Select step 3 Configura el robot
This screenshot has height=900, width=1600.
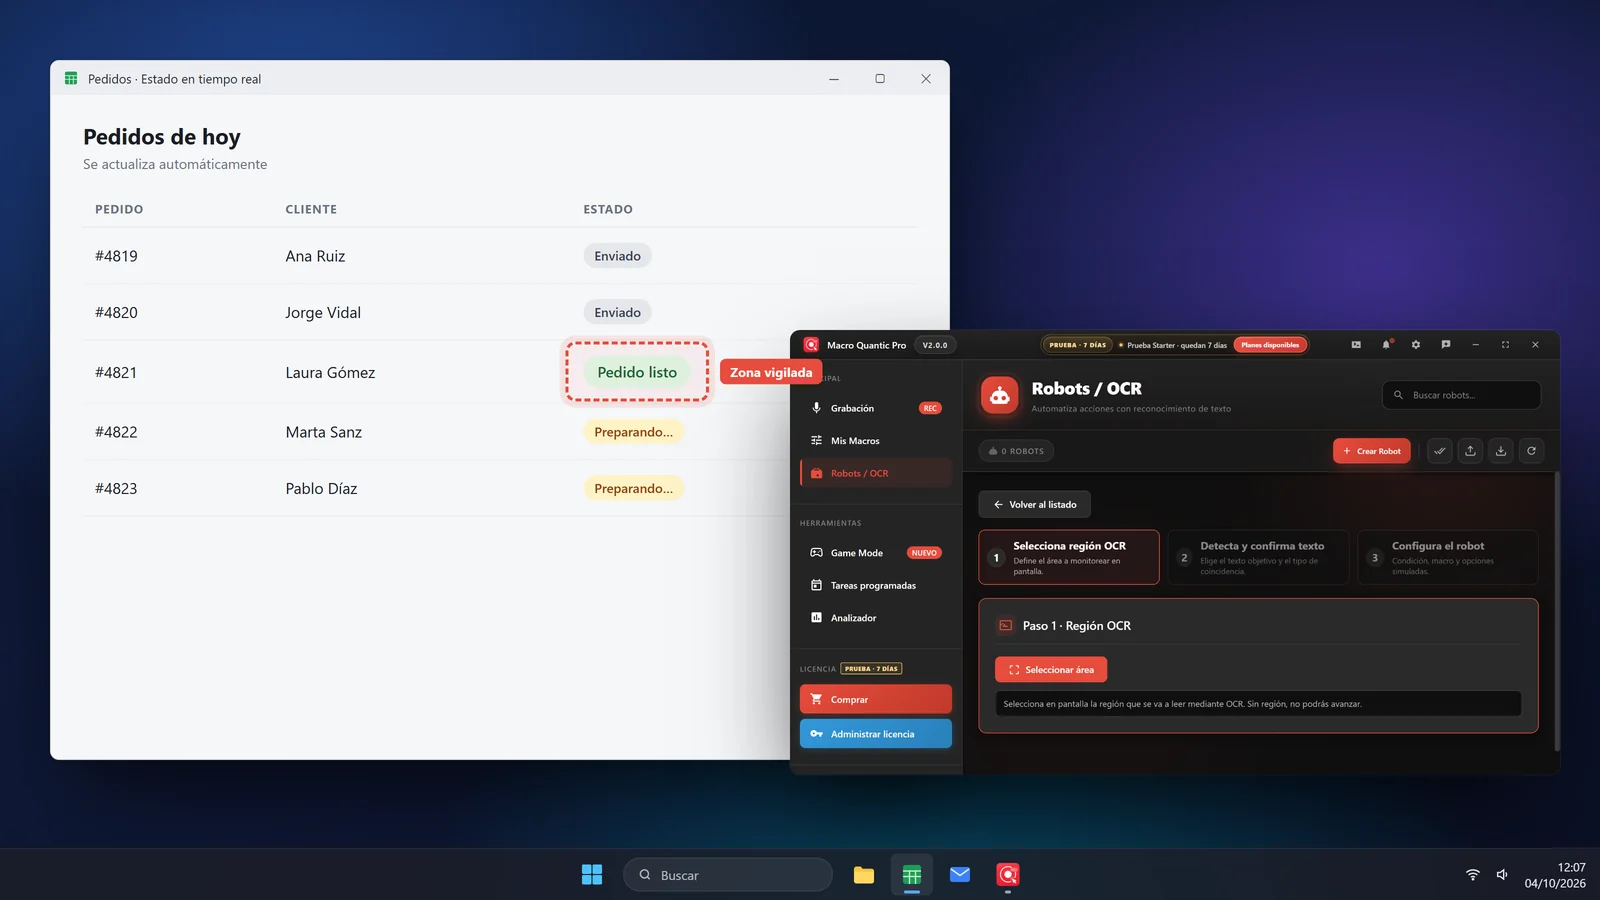[1447, 557]
